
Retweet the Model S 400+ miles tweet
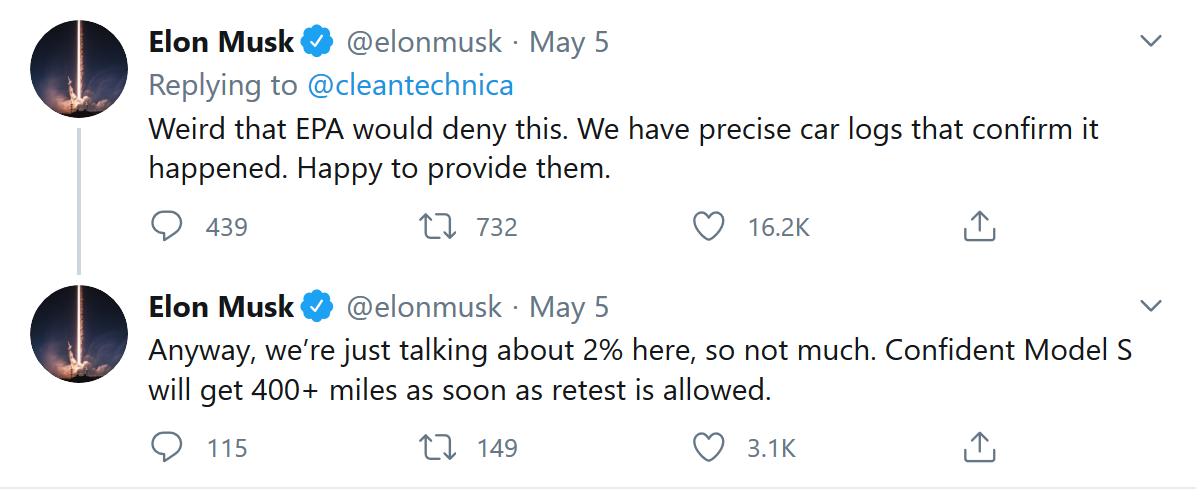pos(439,448)
